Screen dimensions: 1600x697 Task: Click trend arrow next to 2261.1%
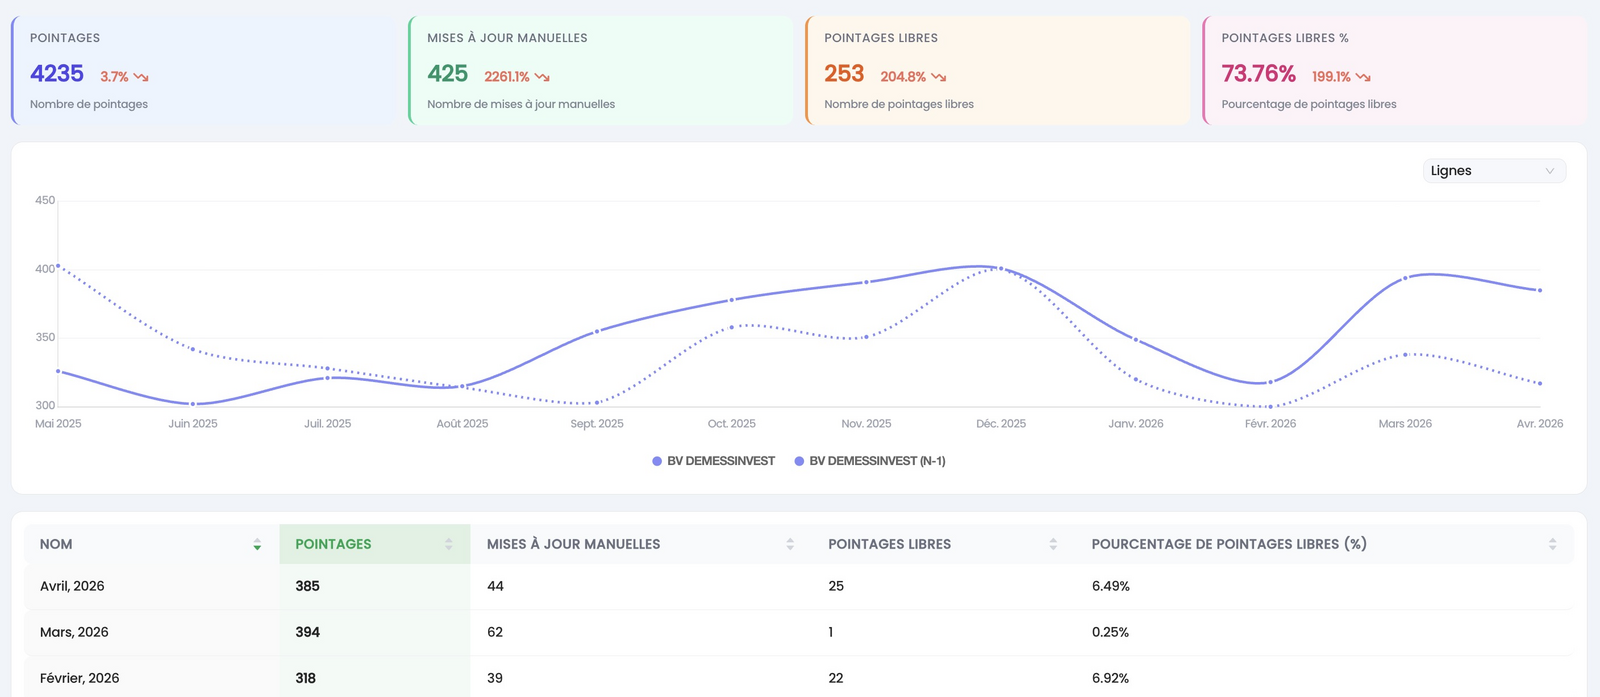click(542, 77)
